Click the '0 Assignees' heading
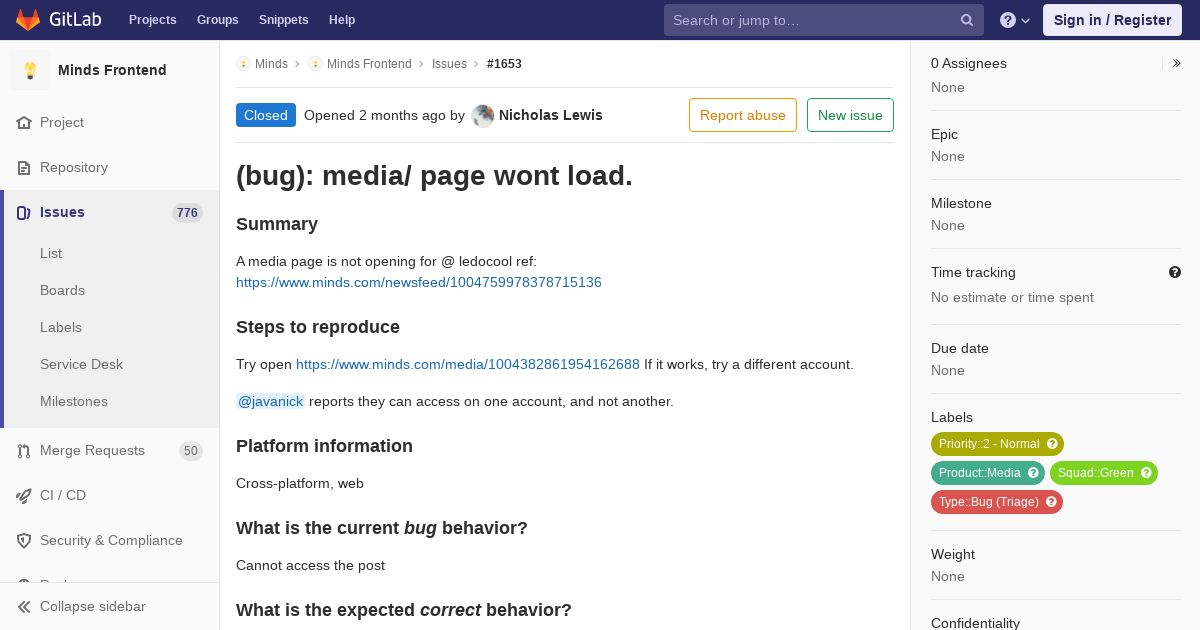The image size is (1200, 630). [969, 63]
